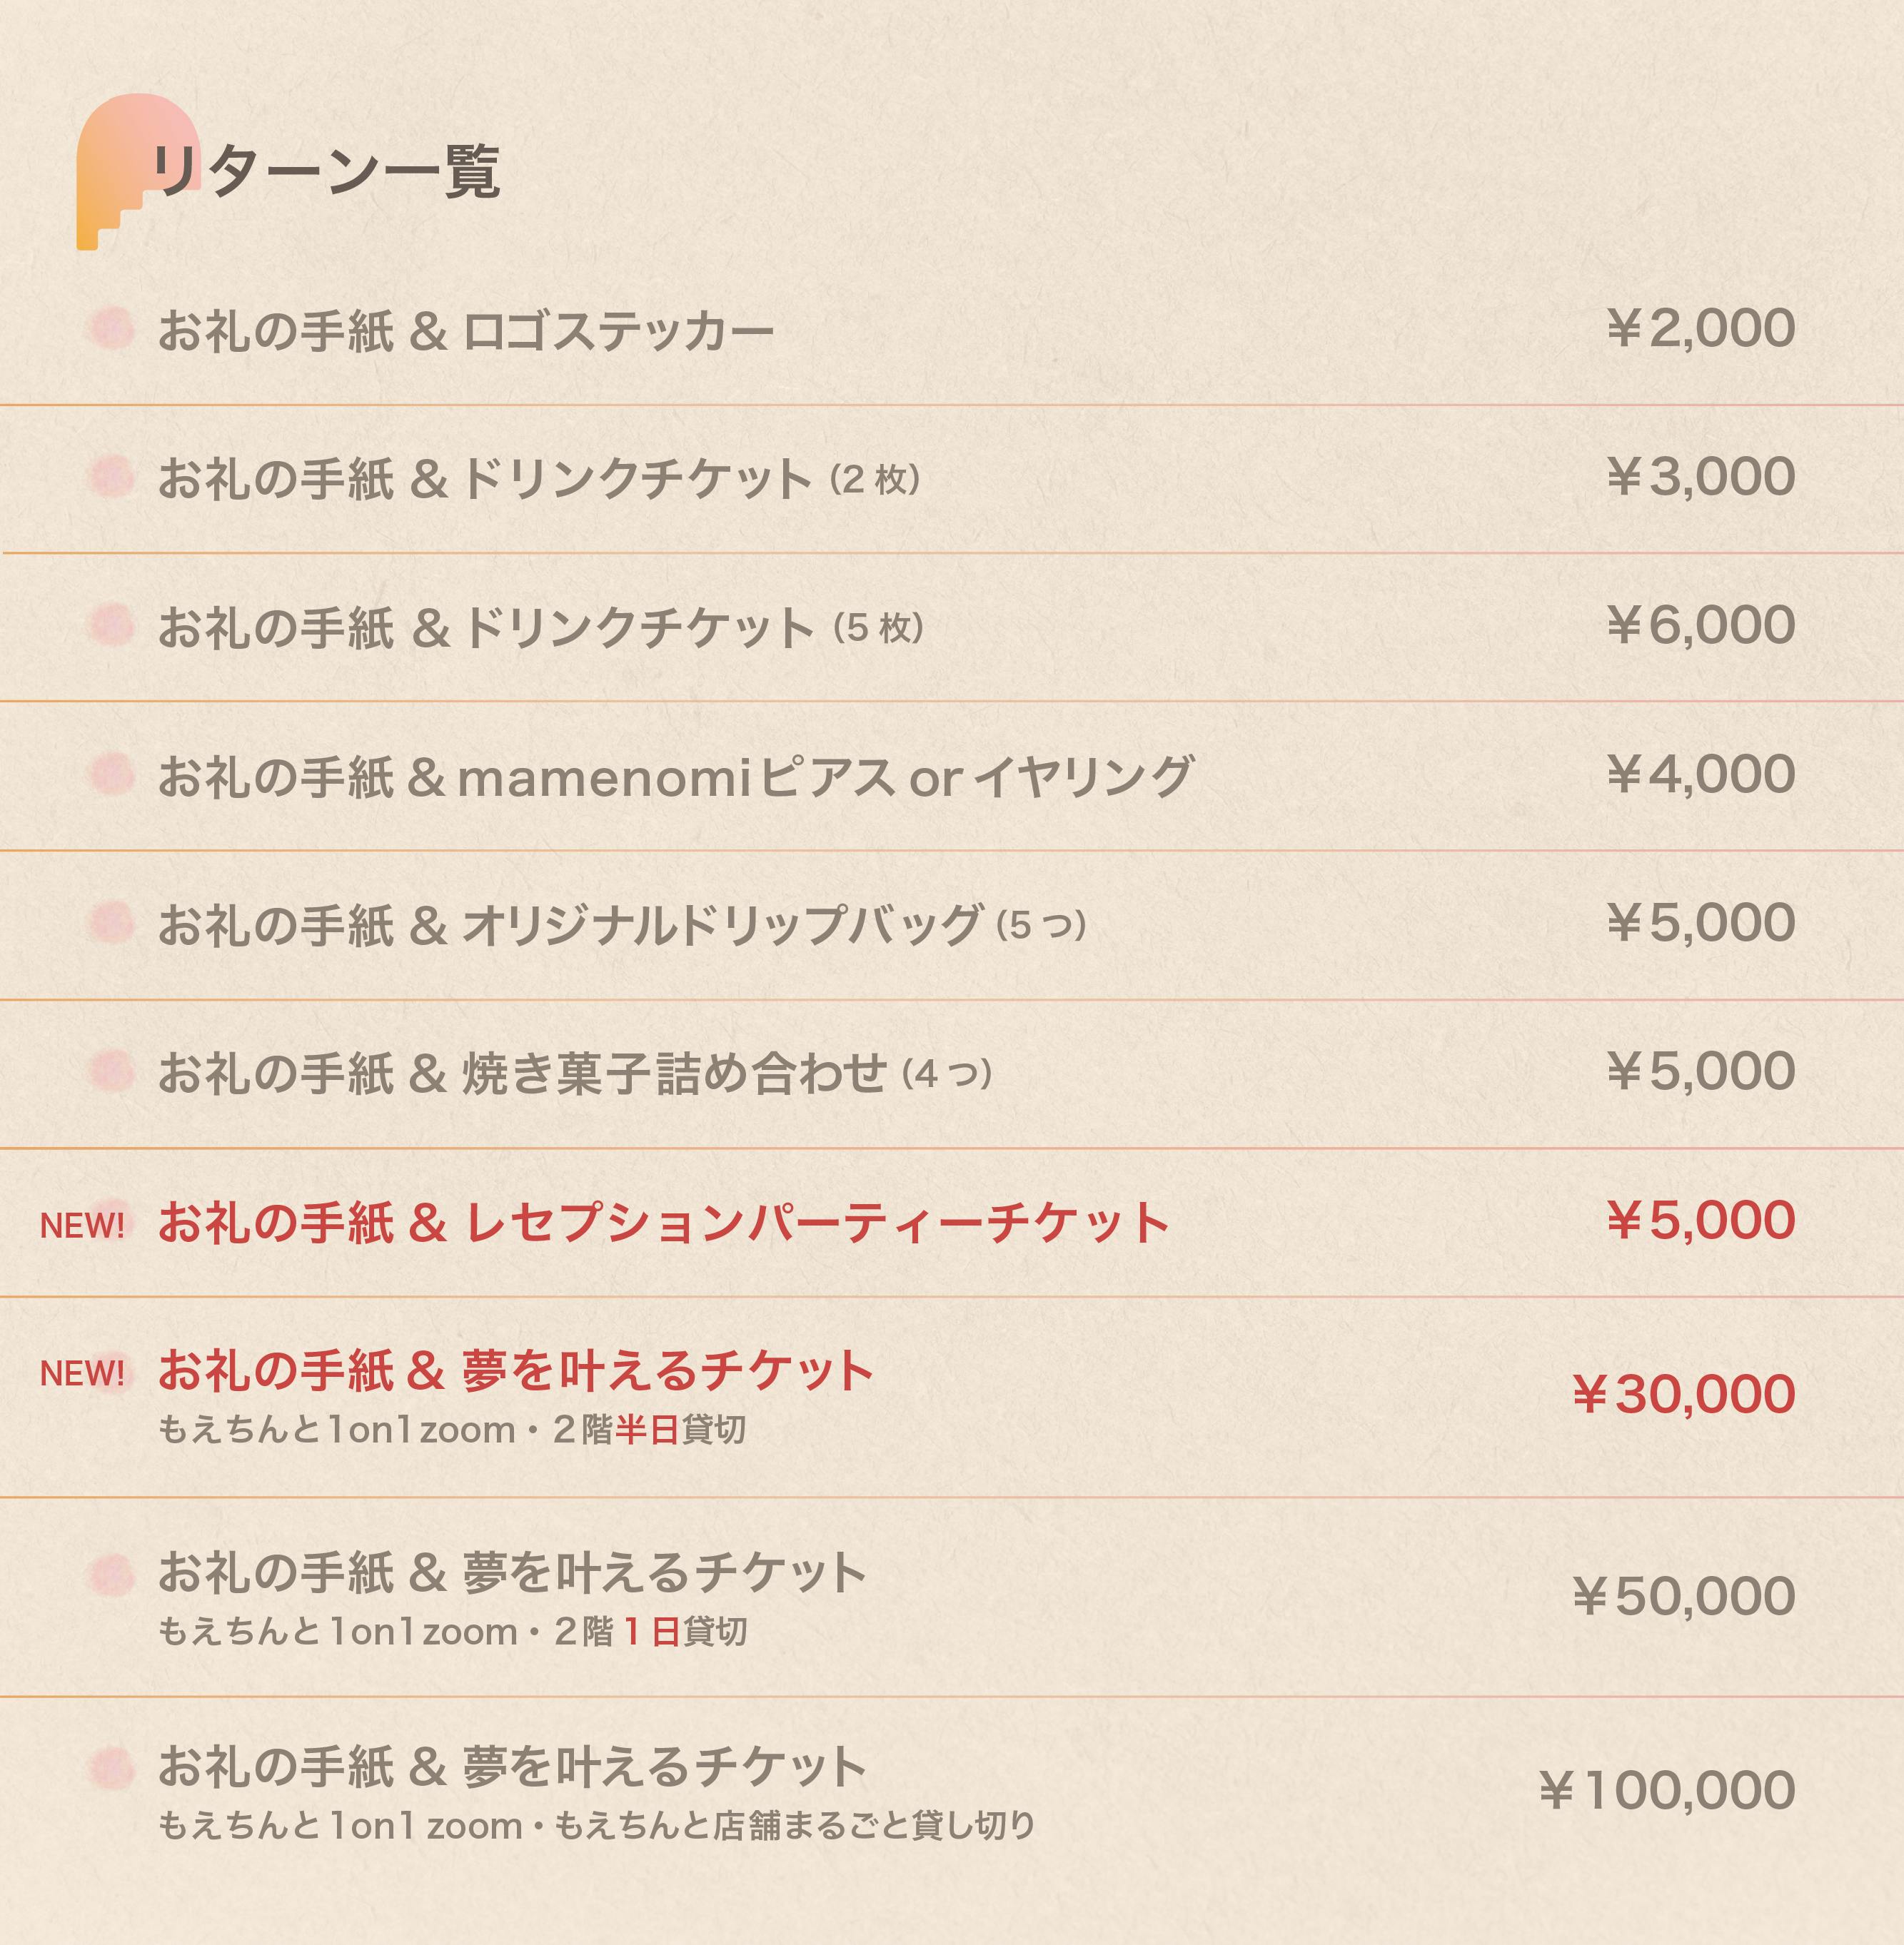The height and width of the screenshot is (1945, 1904).
Task: Click the pink bullet next to ドリンクチケット (5枚)
Action: point(110,625)
